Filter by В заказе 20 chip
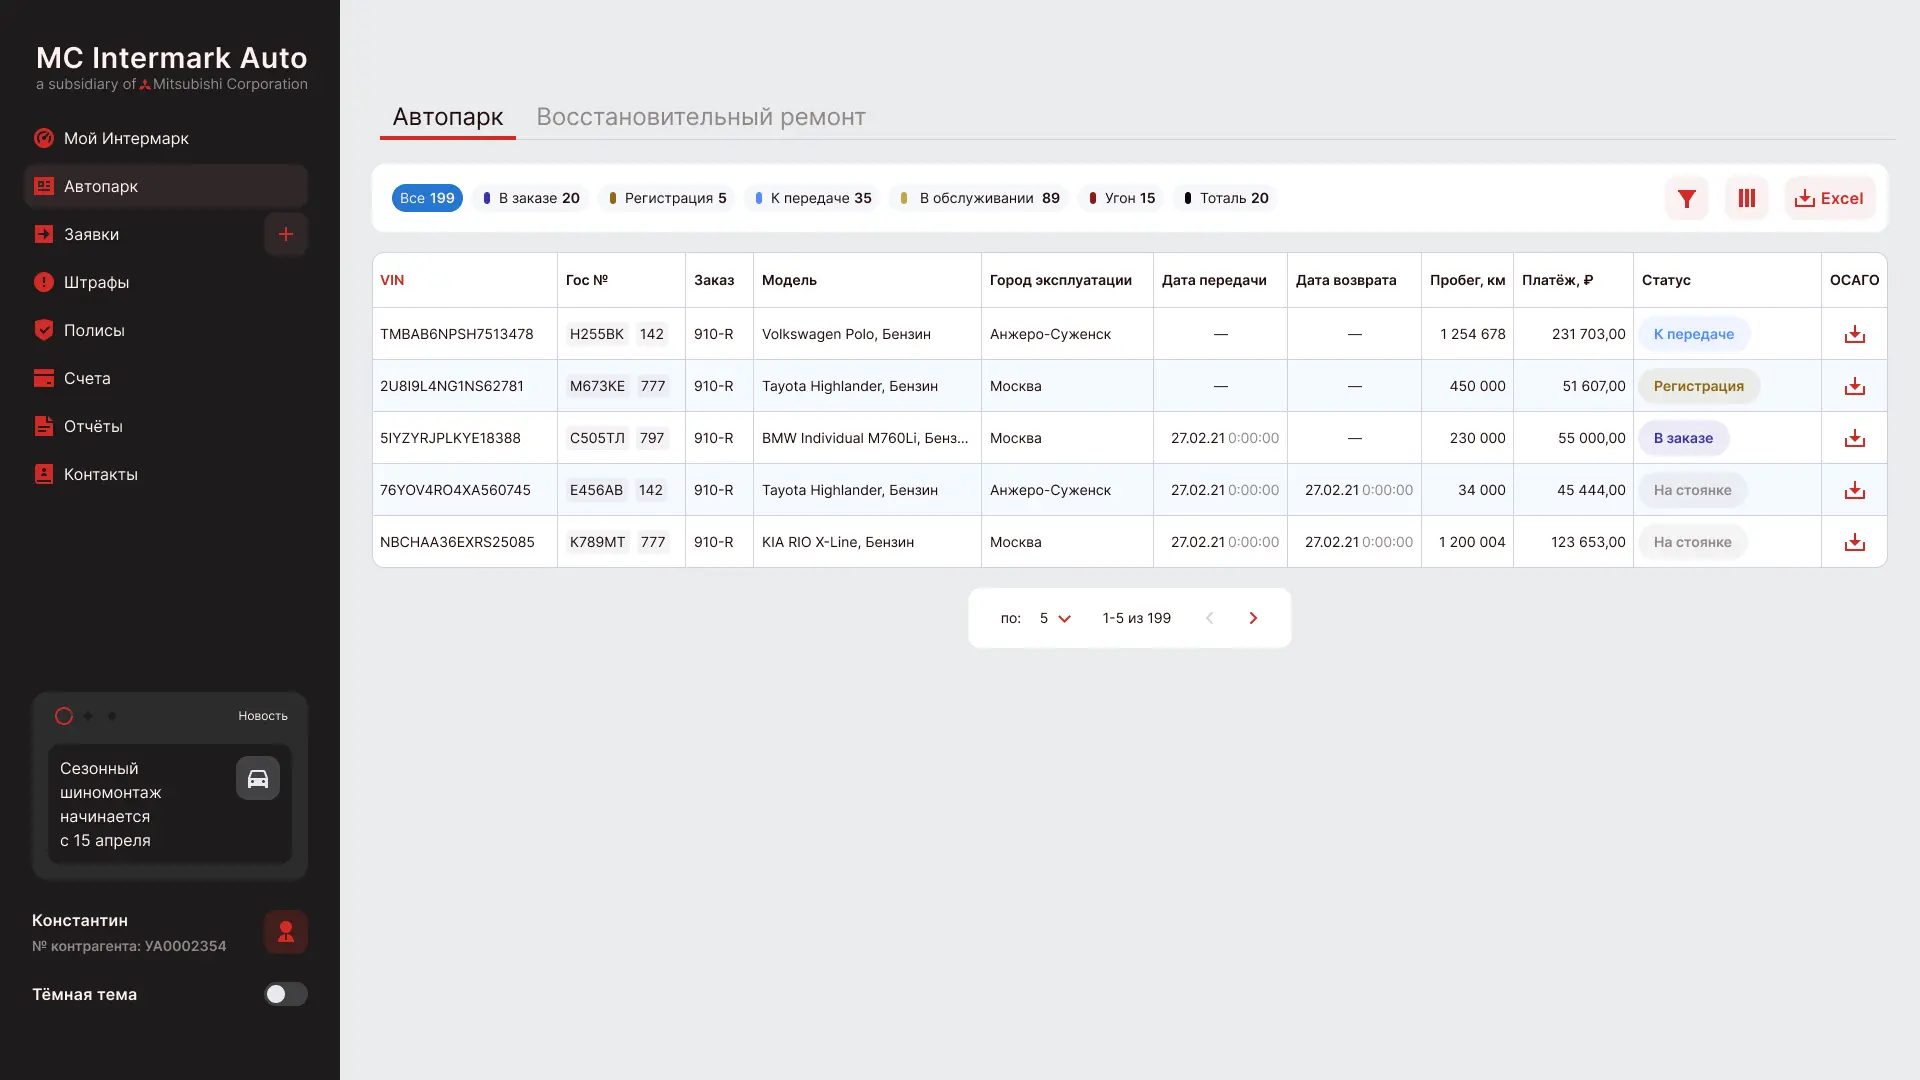The width and height of the screenshot is (1920, 1080). [531, 198]
